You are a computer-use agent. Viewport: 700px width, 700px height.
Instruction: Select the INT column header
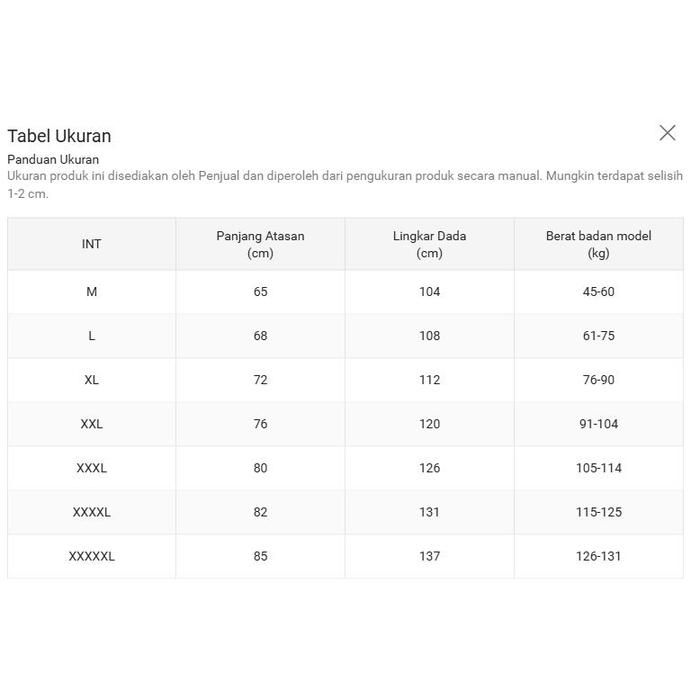91,244
